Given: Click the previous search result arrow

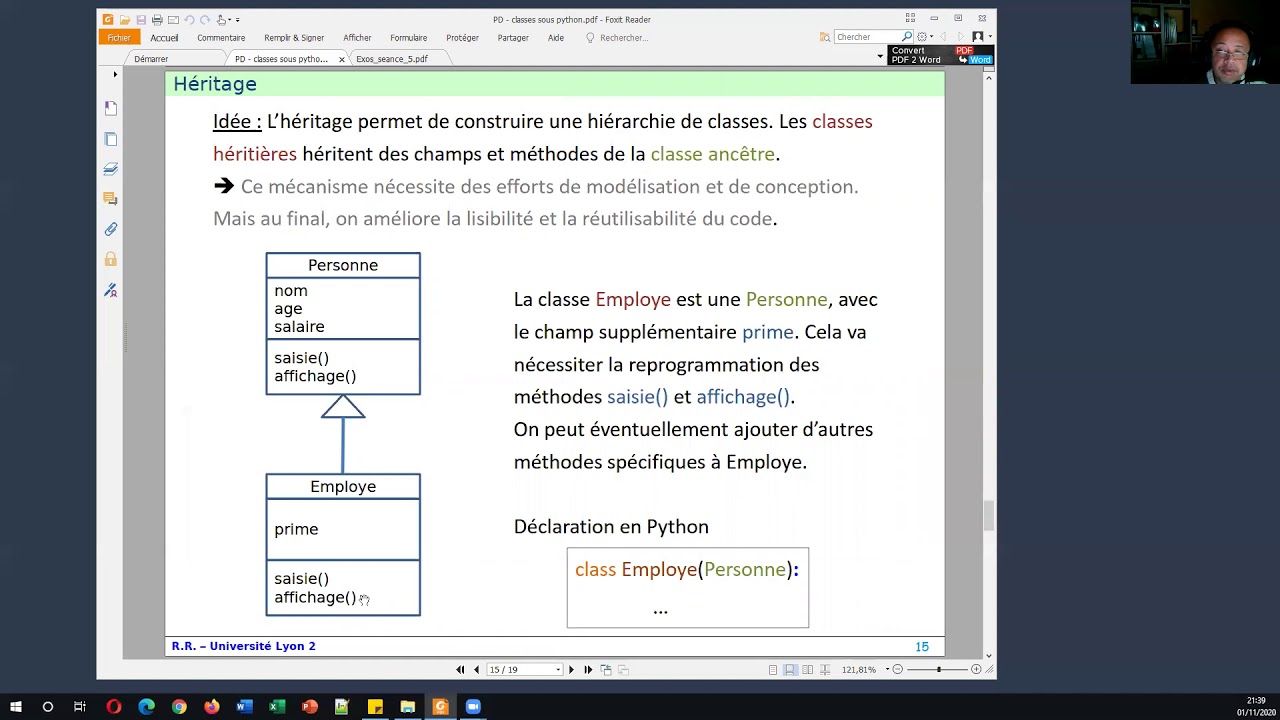Looking at the screenshot, I should coord(943,37).
